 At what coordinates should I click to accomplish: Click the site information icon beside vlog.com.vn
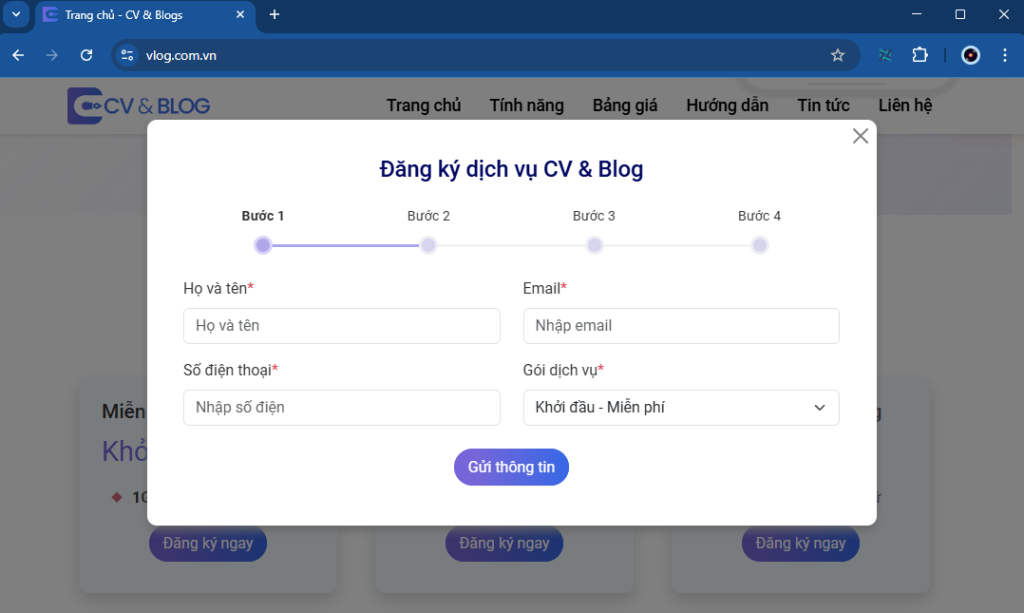click(x=127, y=55)
